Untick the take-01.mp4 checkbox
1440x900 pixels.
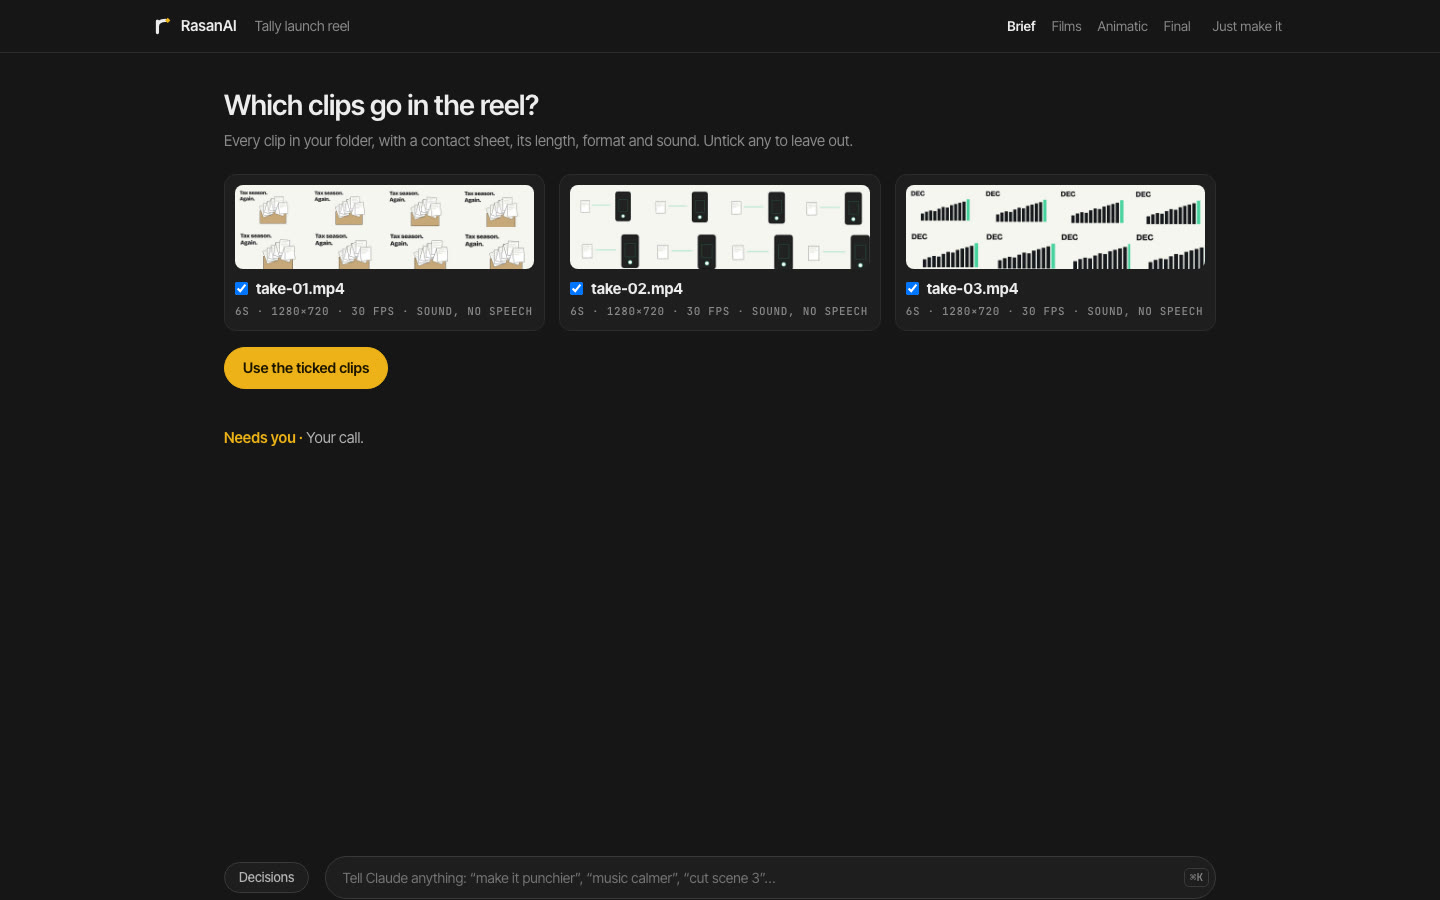coord(241,288)
